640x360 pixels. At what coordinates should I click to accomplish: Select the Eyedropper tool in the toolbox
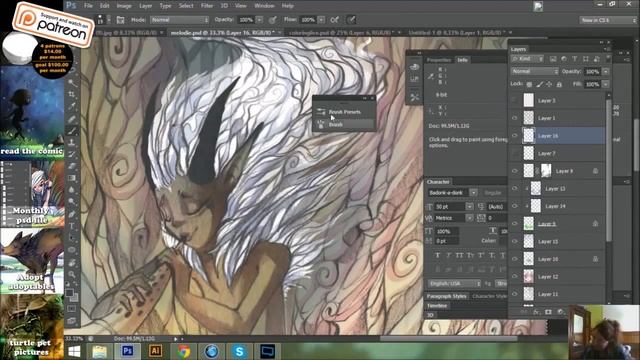click(72, 107)
